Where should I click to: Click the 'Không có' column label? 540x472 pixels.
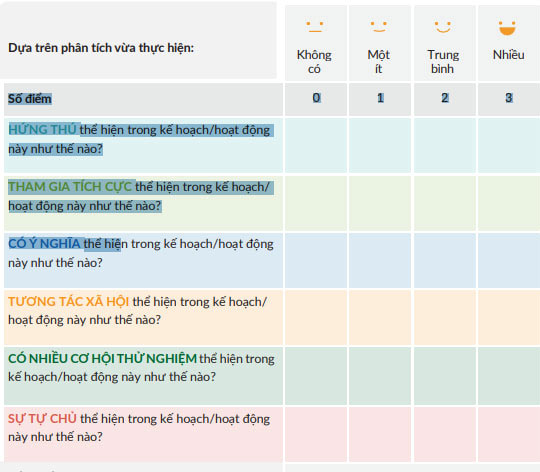pyautogui.click(x=314, y=62)
